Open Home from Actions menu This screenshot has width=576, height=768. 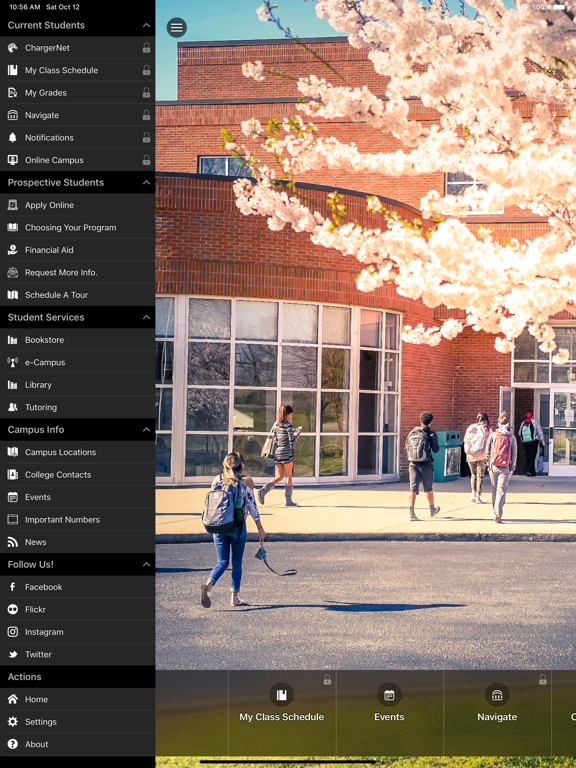click(x=77, y=699)
